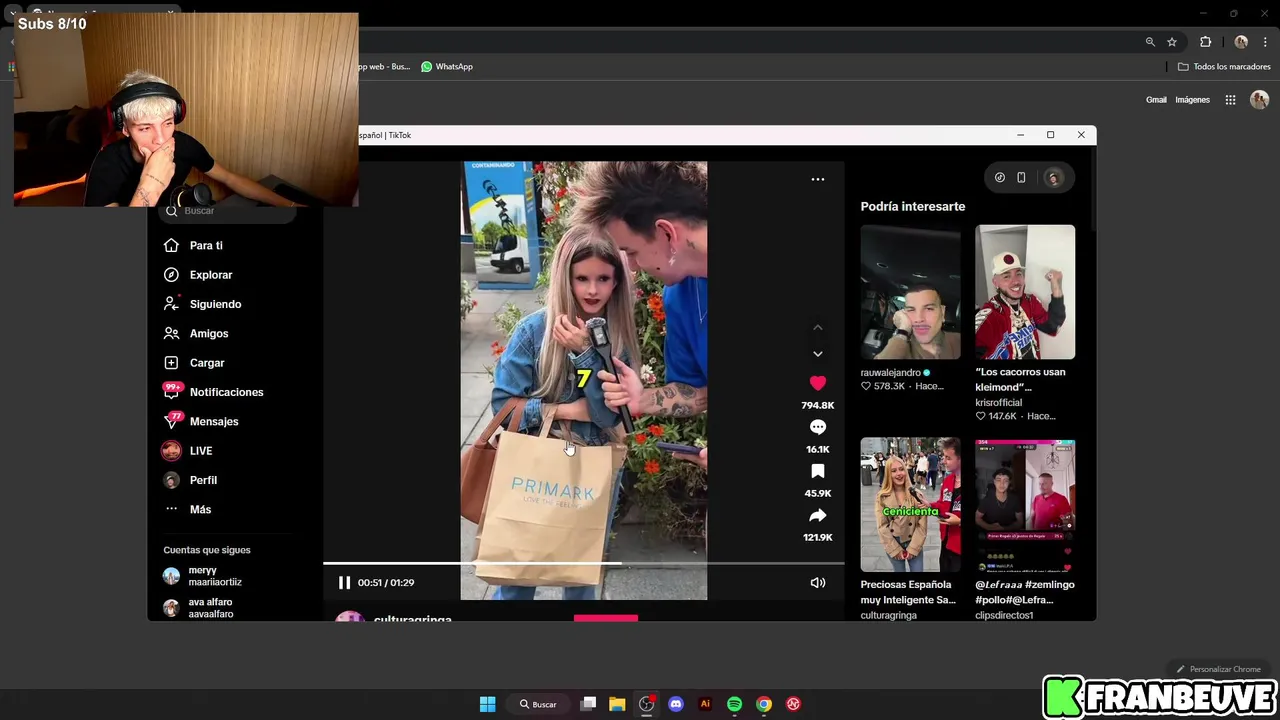The height and width of the screenshot is (720, 1280).
Task: Open Adobe Illustrator from the taskbar
Action: 705,704
